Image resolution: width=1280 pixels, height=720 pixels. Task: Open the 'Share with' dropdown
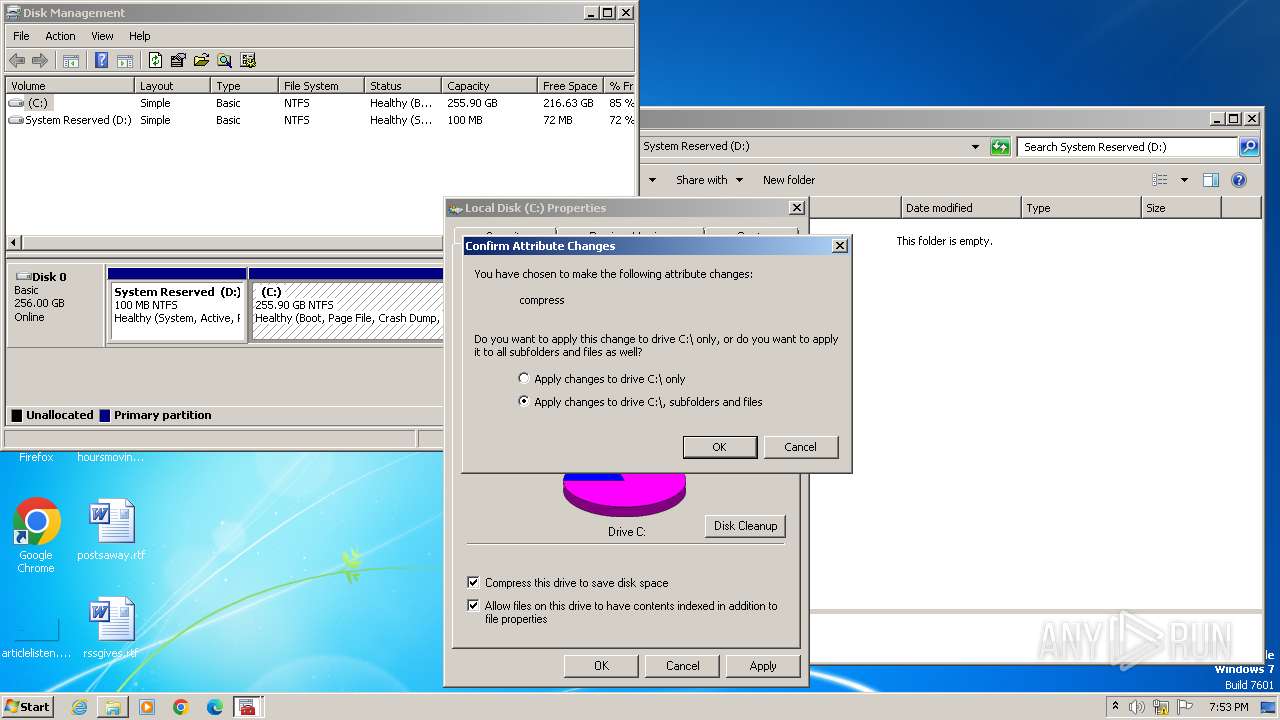(709, 180)
